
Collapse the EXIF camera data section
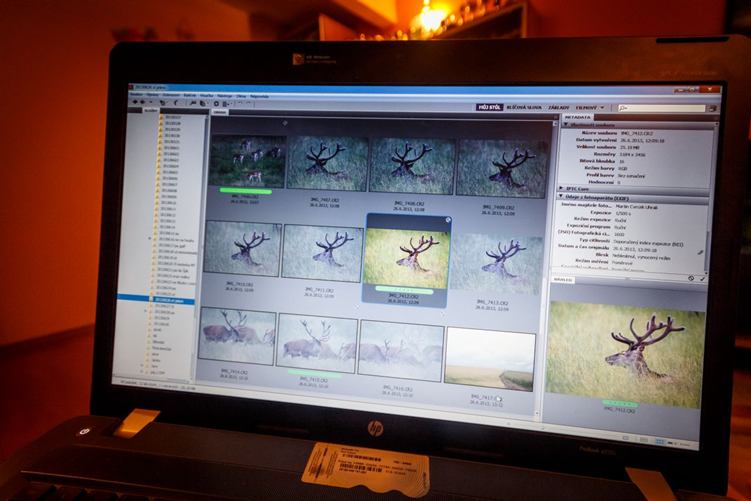(561, 196)
